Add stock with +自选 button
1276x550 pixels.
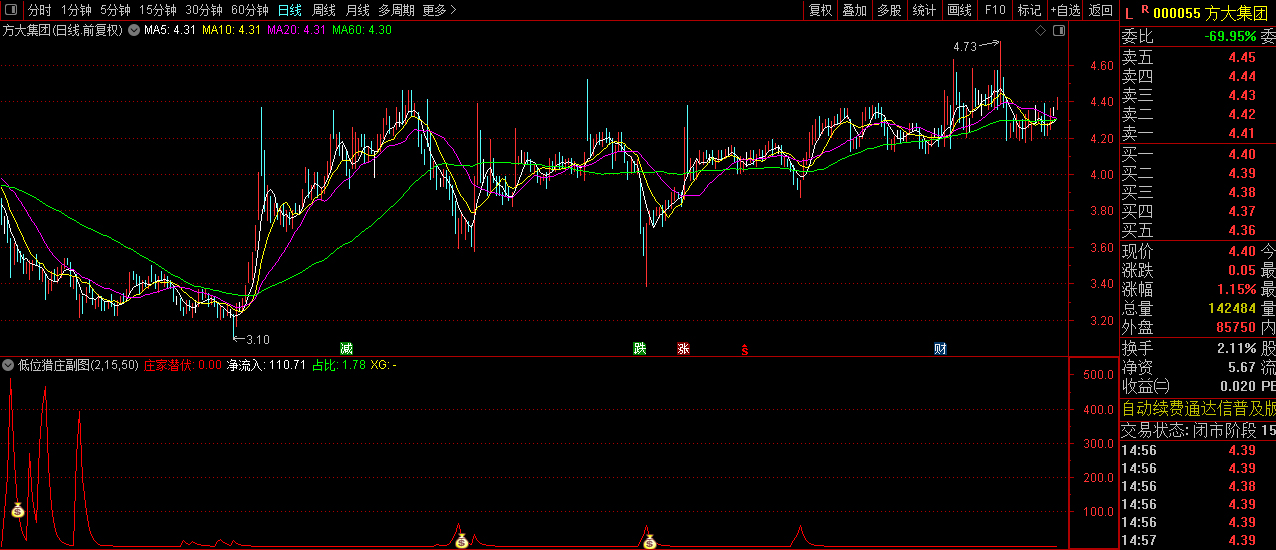1065,10
